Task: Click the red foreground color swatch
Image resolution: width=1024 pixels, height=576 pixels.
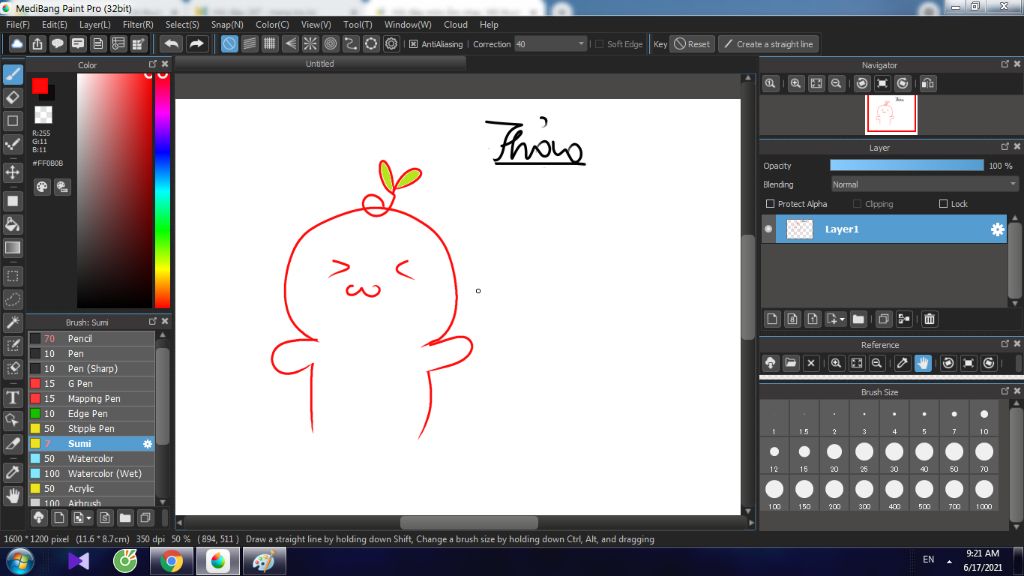Action: (x=40, y=86)
